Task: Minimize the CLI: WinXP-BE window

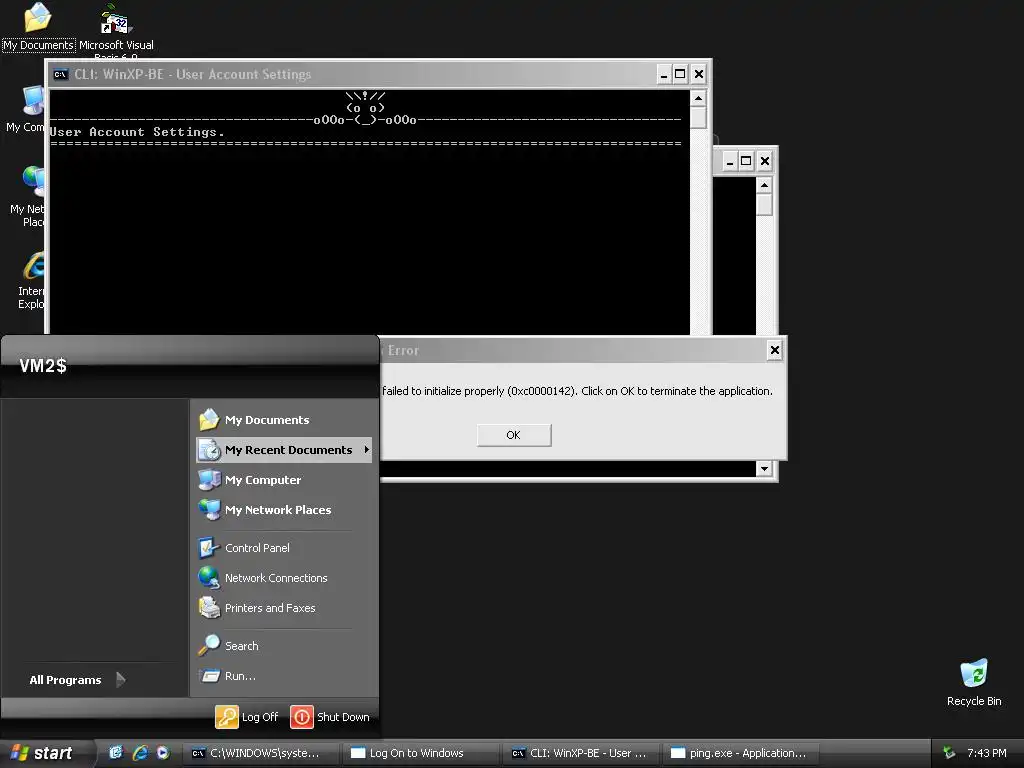Action: tap(664, 74)
